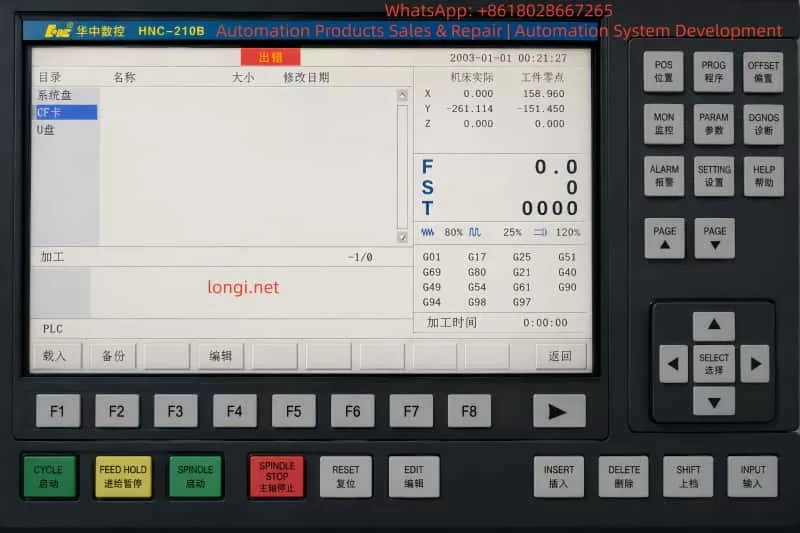Open the HELP 帮助 key
Image resolution: width=800 pixels, height=533 pixels.
point(764,176)
